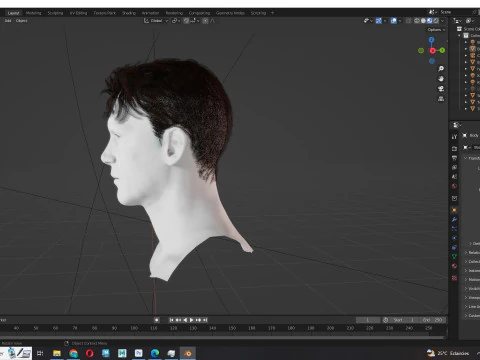Image resolution: width=480 pixels, height=360 pixels.
Task: Click the red X axis gizmo ball
Action: point(432,51)
